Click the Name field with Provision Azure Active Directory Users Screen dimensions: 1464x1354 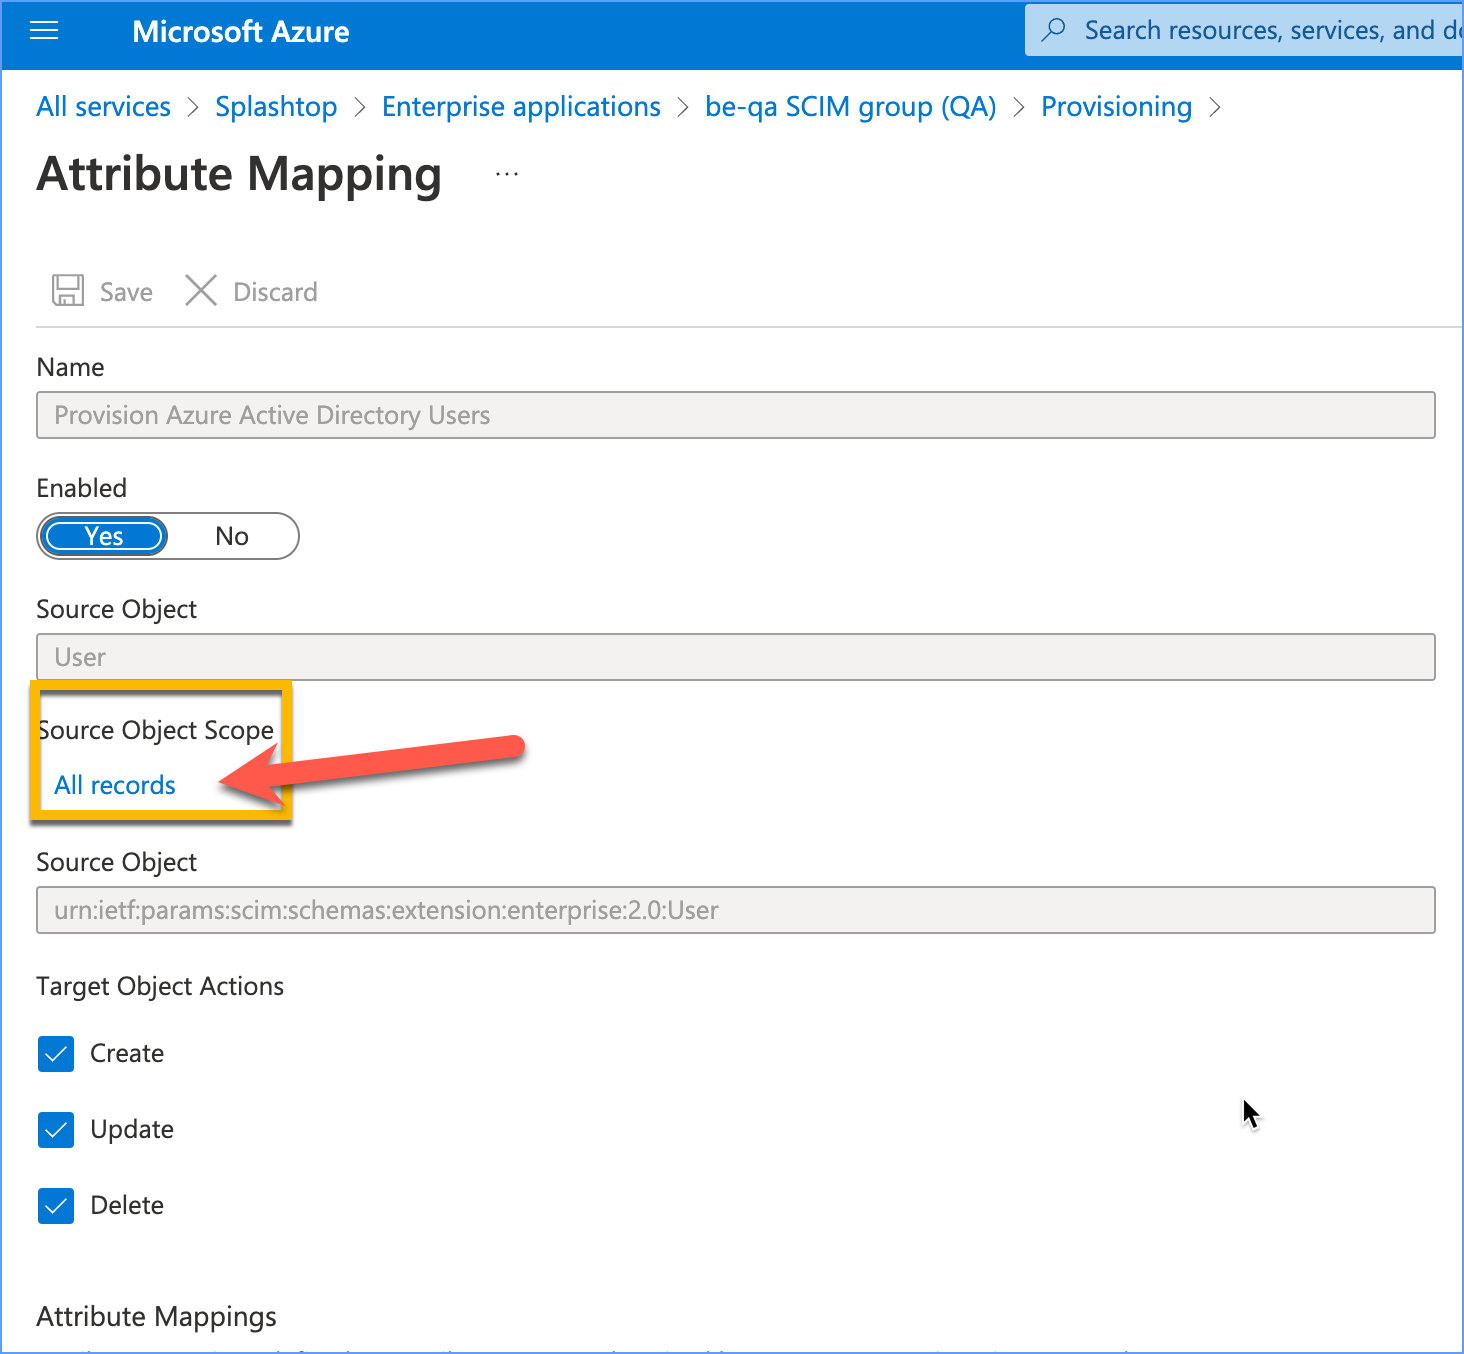click(736, 415)
